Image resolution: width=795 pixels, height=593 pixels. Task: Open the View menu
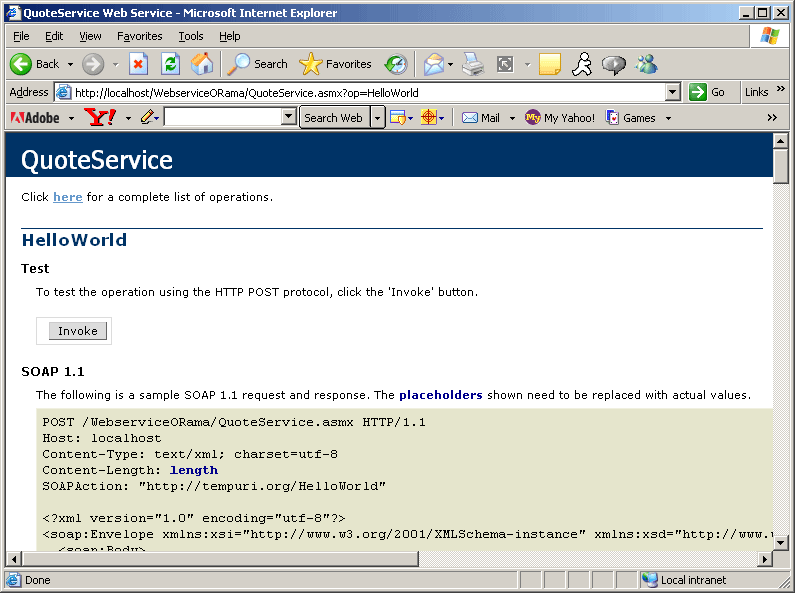(90, 36)
